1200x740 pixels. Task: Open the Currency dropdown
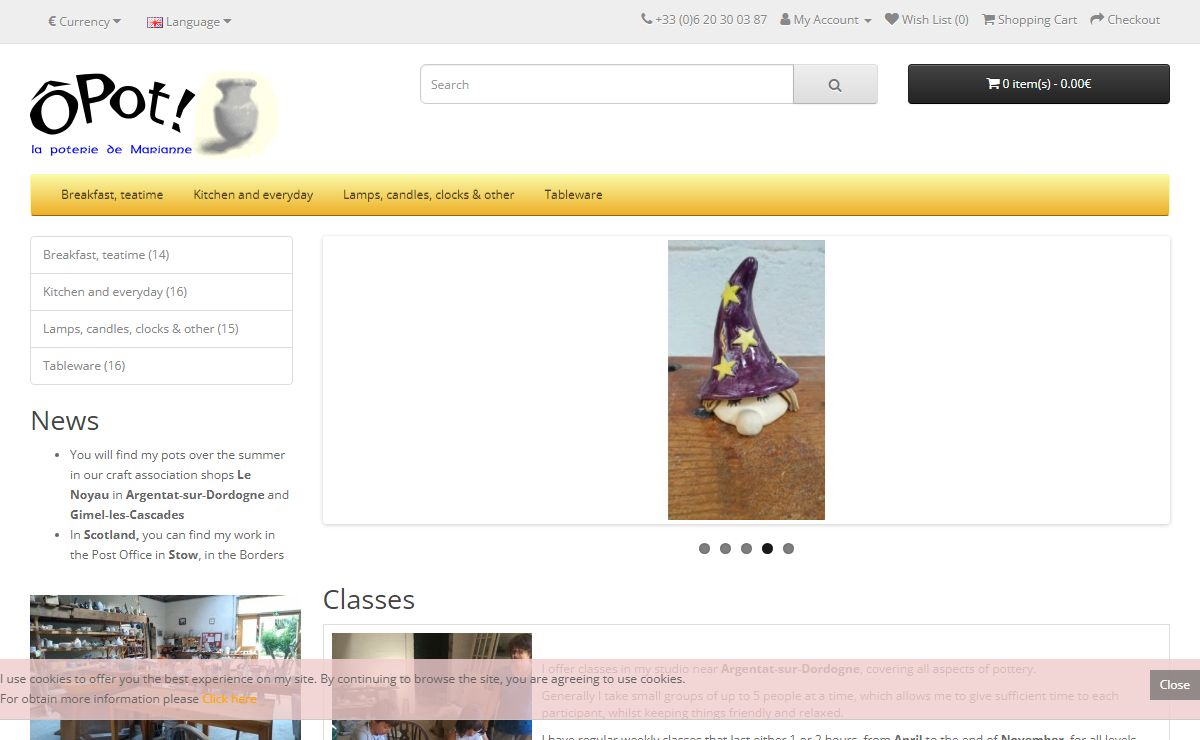click(84, 22)
